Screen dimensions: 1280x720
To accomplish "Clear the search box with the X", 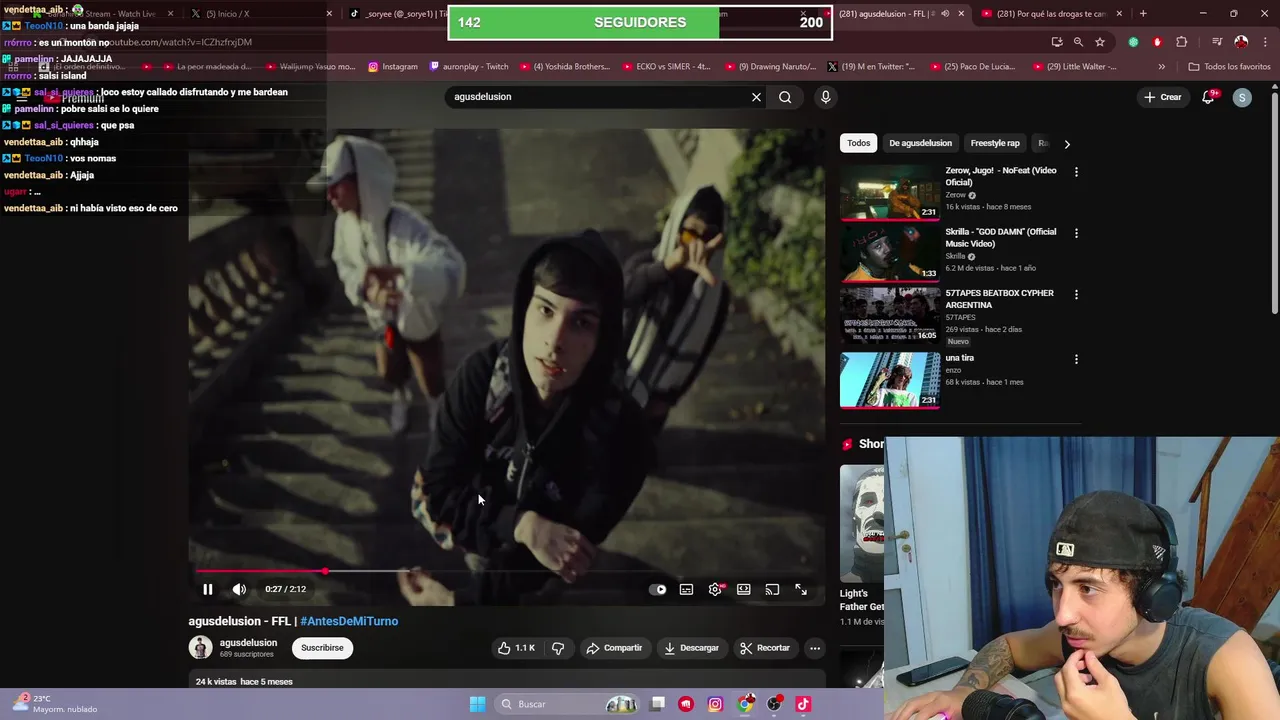I will tap(756, 97).
